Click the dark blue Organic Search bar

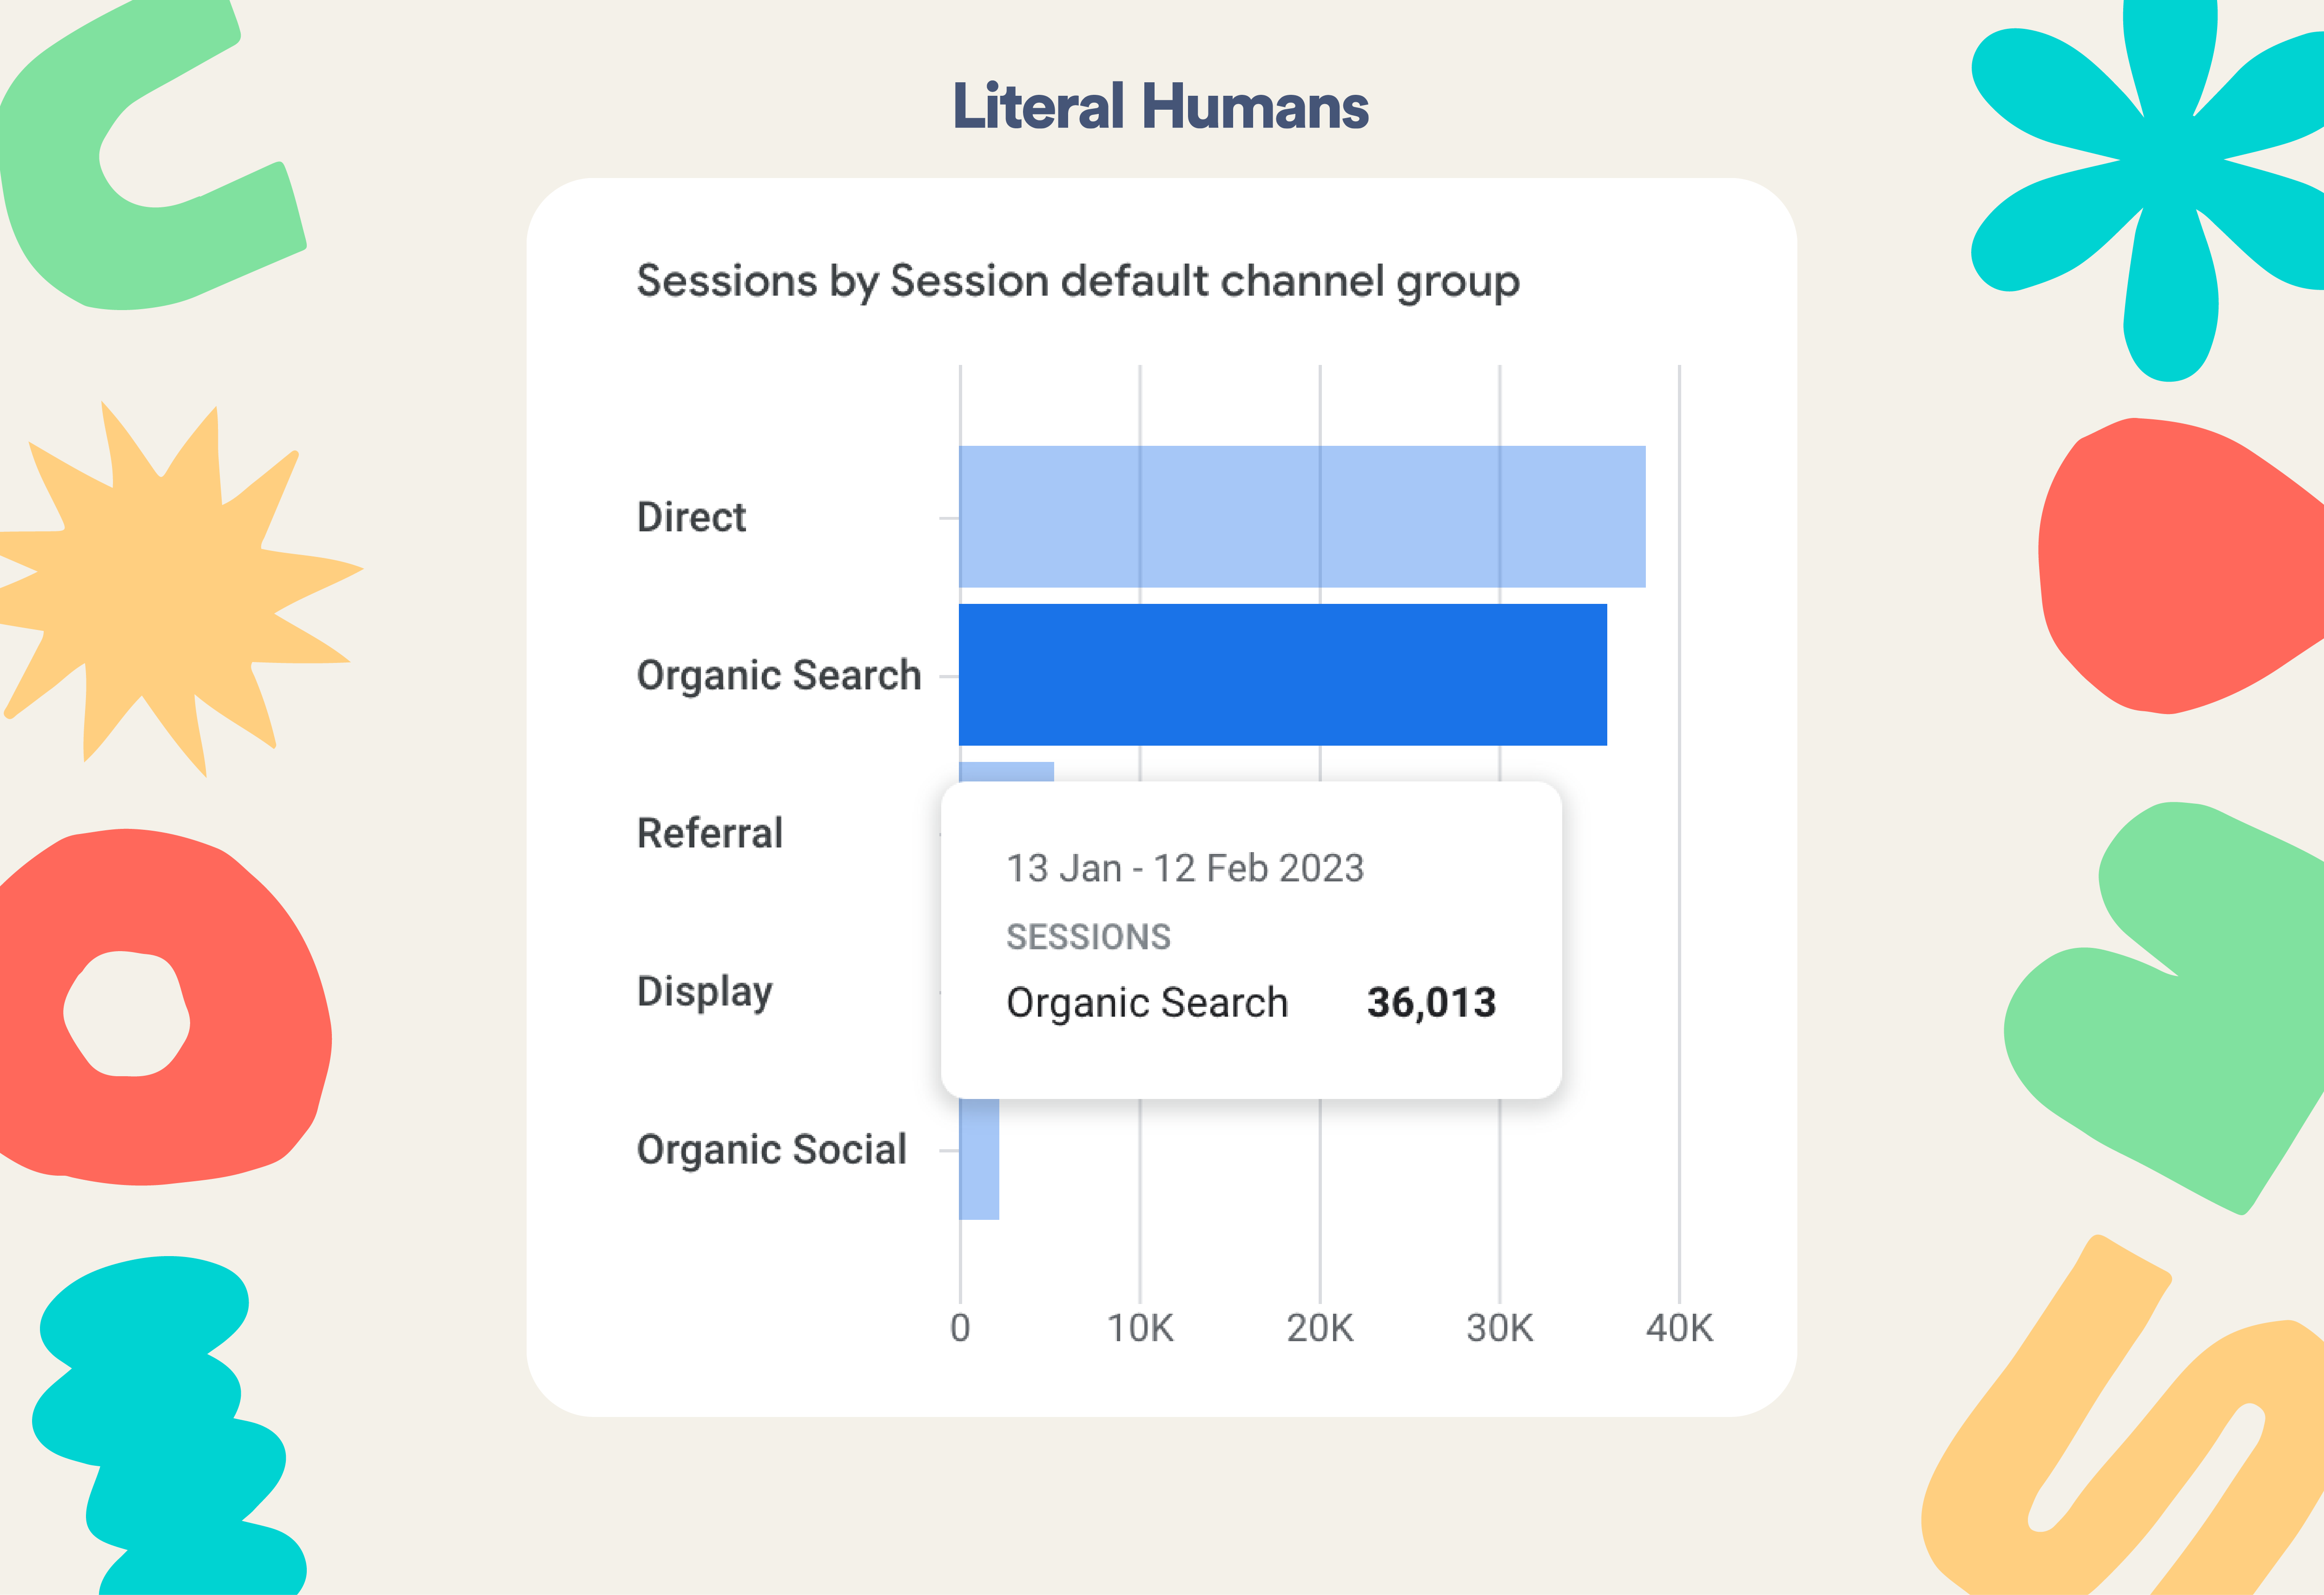click(1283, 675)
